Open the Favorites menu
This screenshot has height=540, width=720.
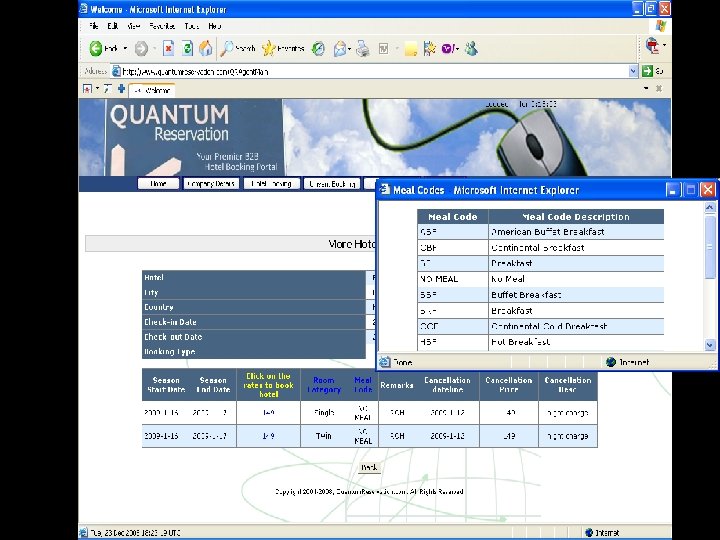pyautogui.click(x=162, y=26)
